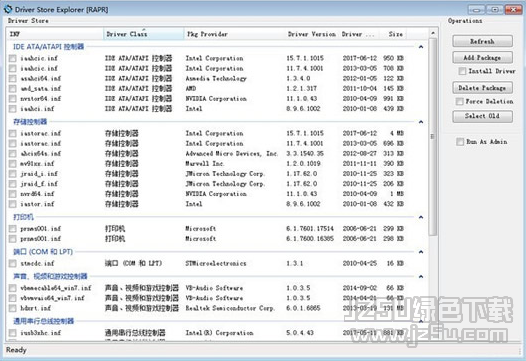Sort by the Pkg Provider column header

coord(234,34)
